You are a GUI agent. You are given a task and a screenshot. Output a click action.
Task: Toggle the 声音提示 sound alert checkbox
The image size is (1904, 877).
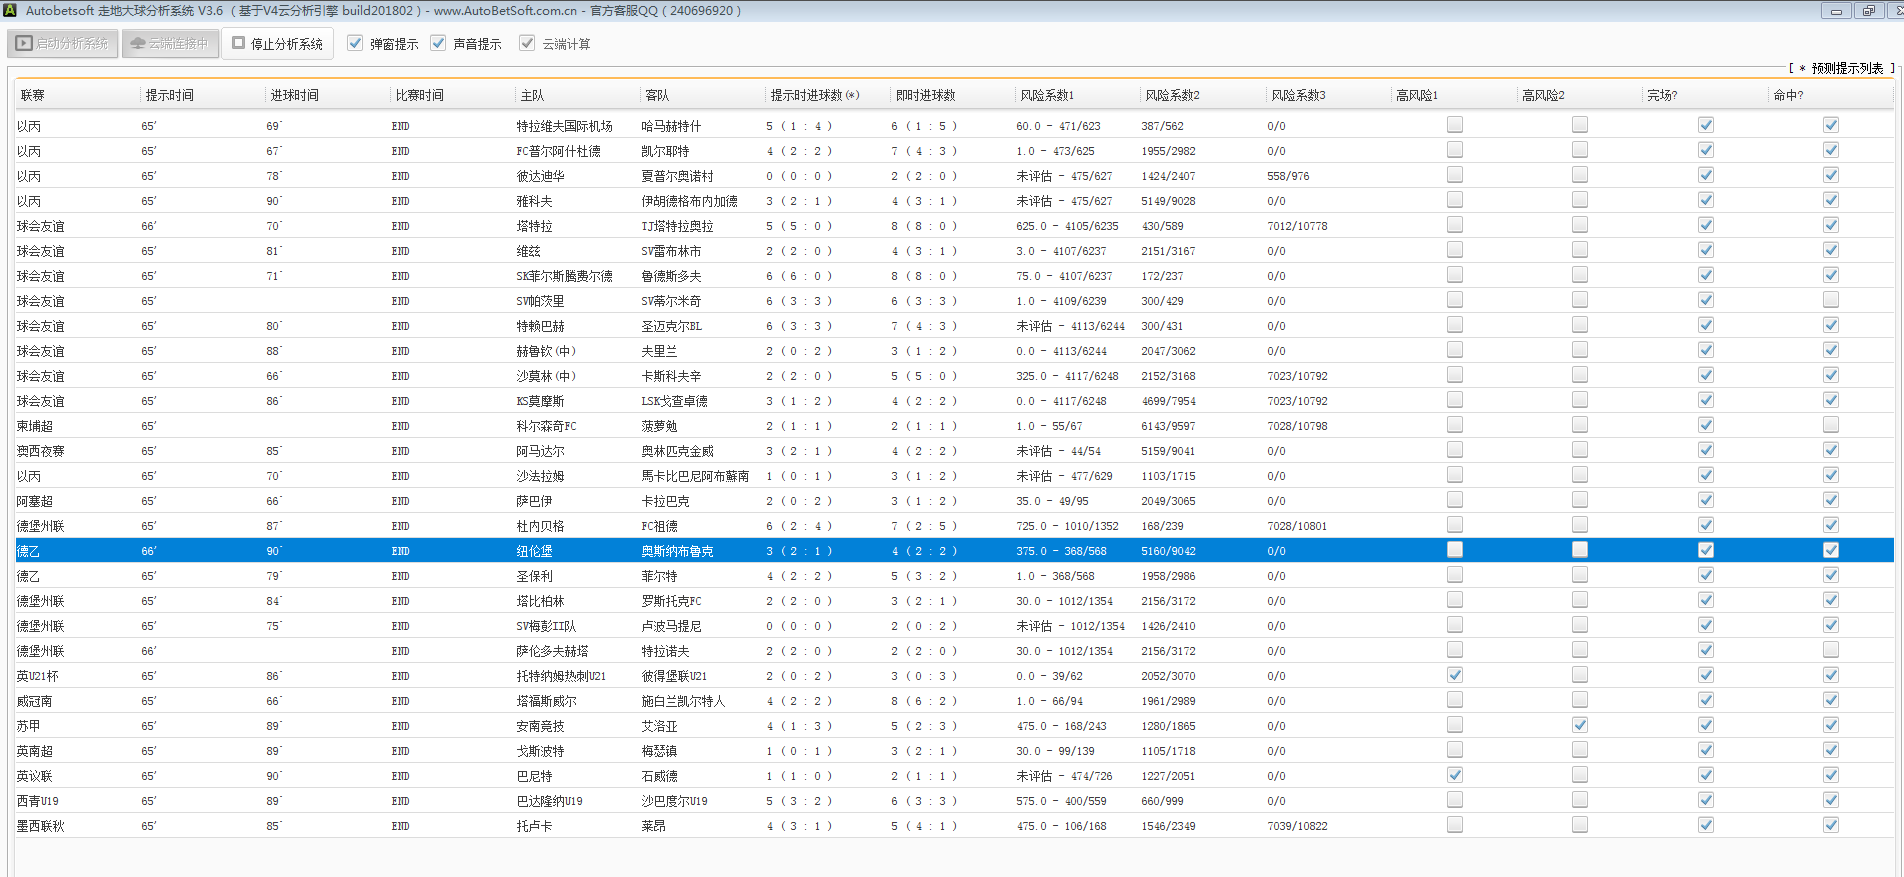coord(438,44)
